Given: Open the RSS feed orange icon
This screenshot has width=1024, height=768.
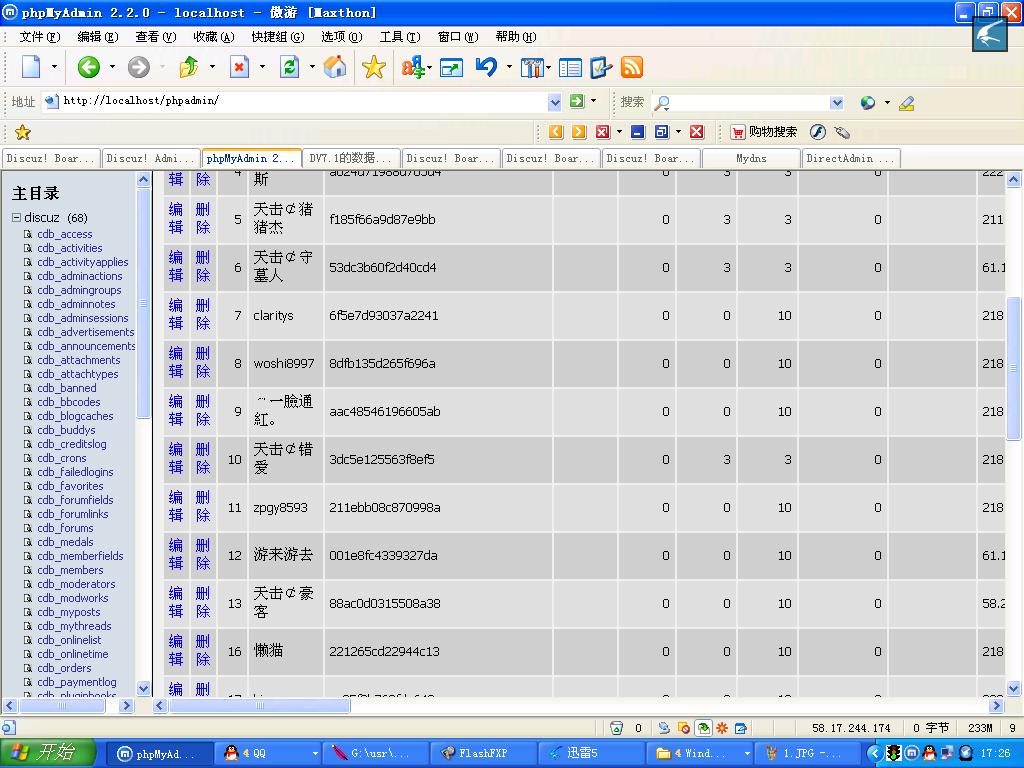Looking at the screenshot, I should [632, 67].
